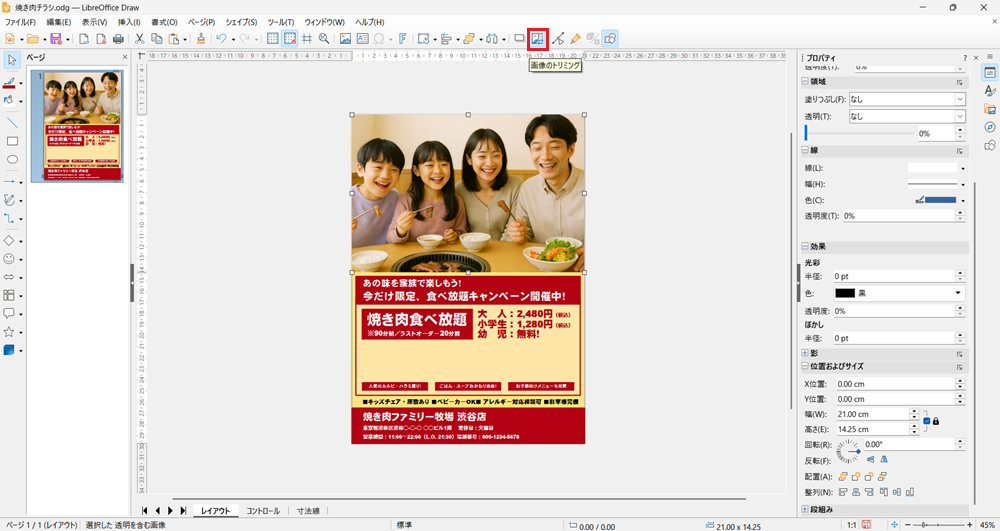Click Bring to Front icon beside 配置(A)
Viewport: 1000px width, 531px height.
843,476
